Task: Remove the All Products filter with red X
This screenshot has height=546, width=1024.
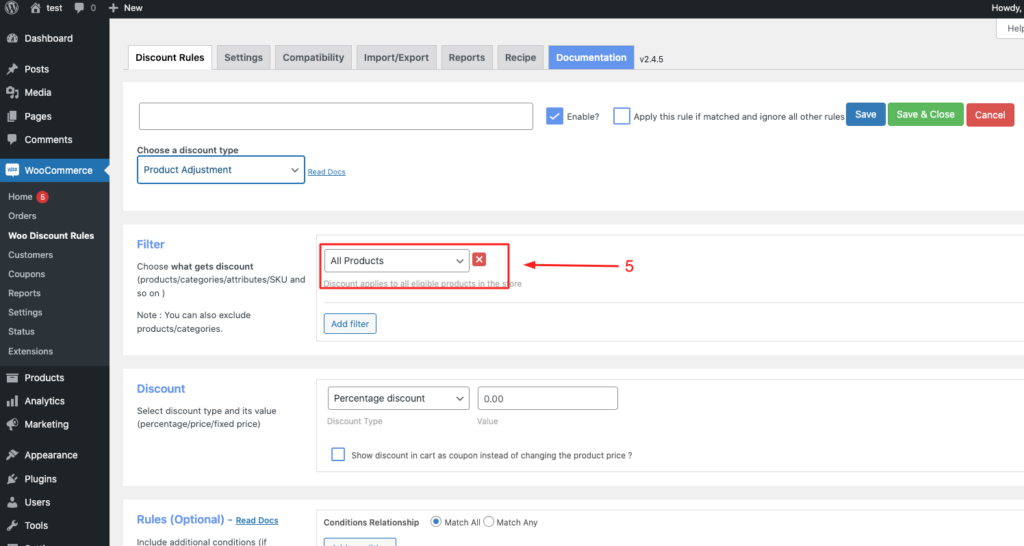Action: [479, 259]
